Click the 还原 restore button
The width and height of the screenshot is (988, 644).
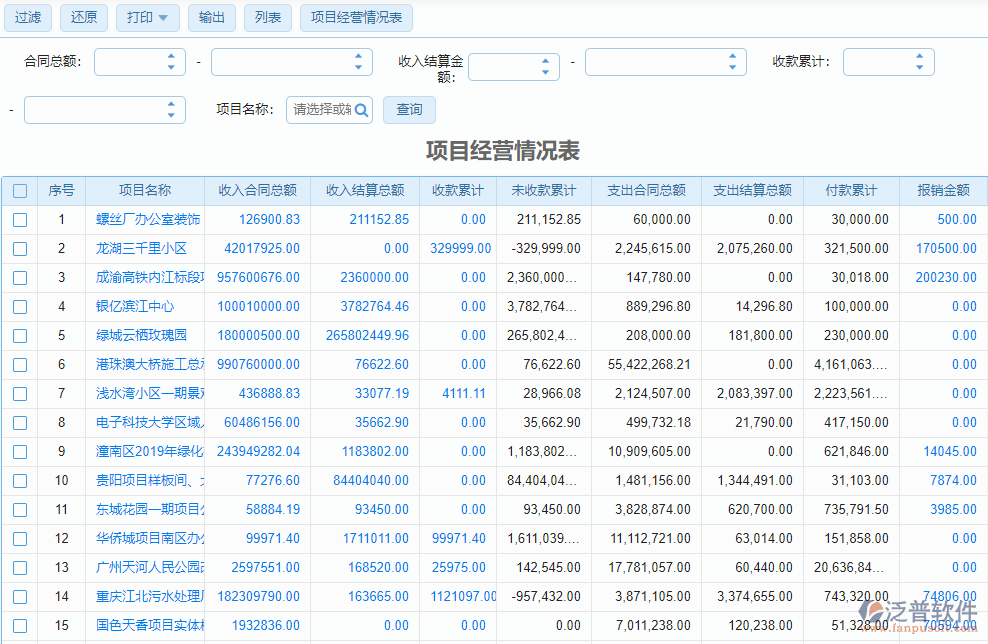83,17
